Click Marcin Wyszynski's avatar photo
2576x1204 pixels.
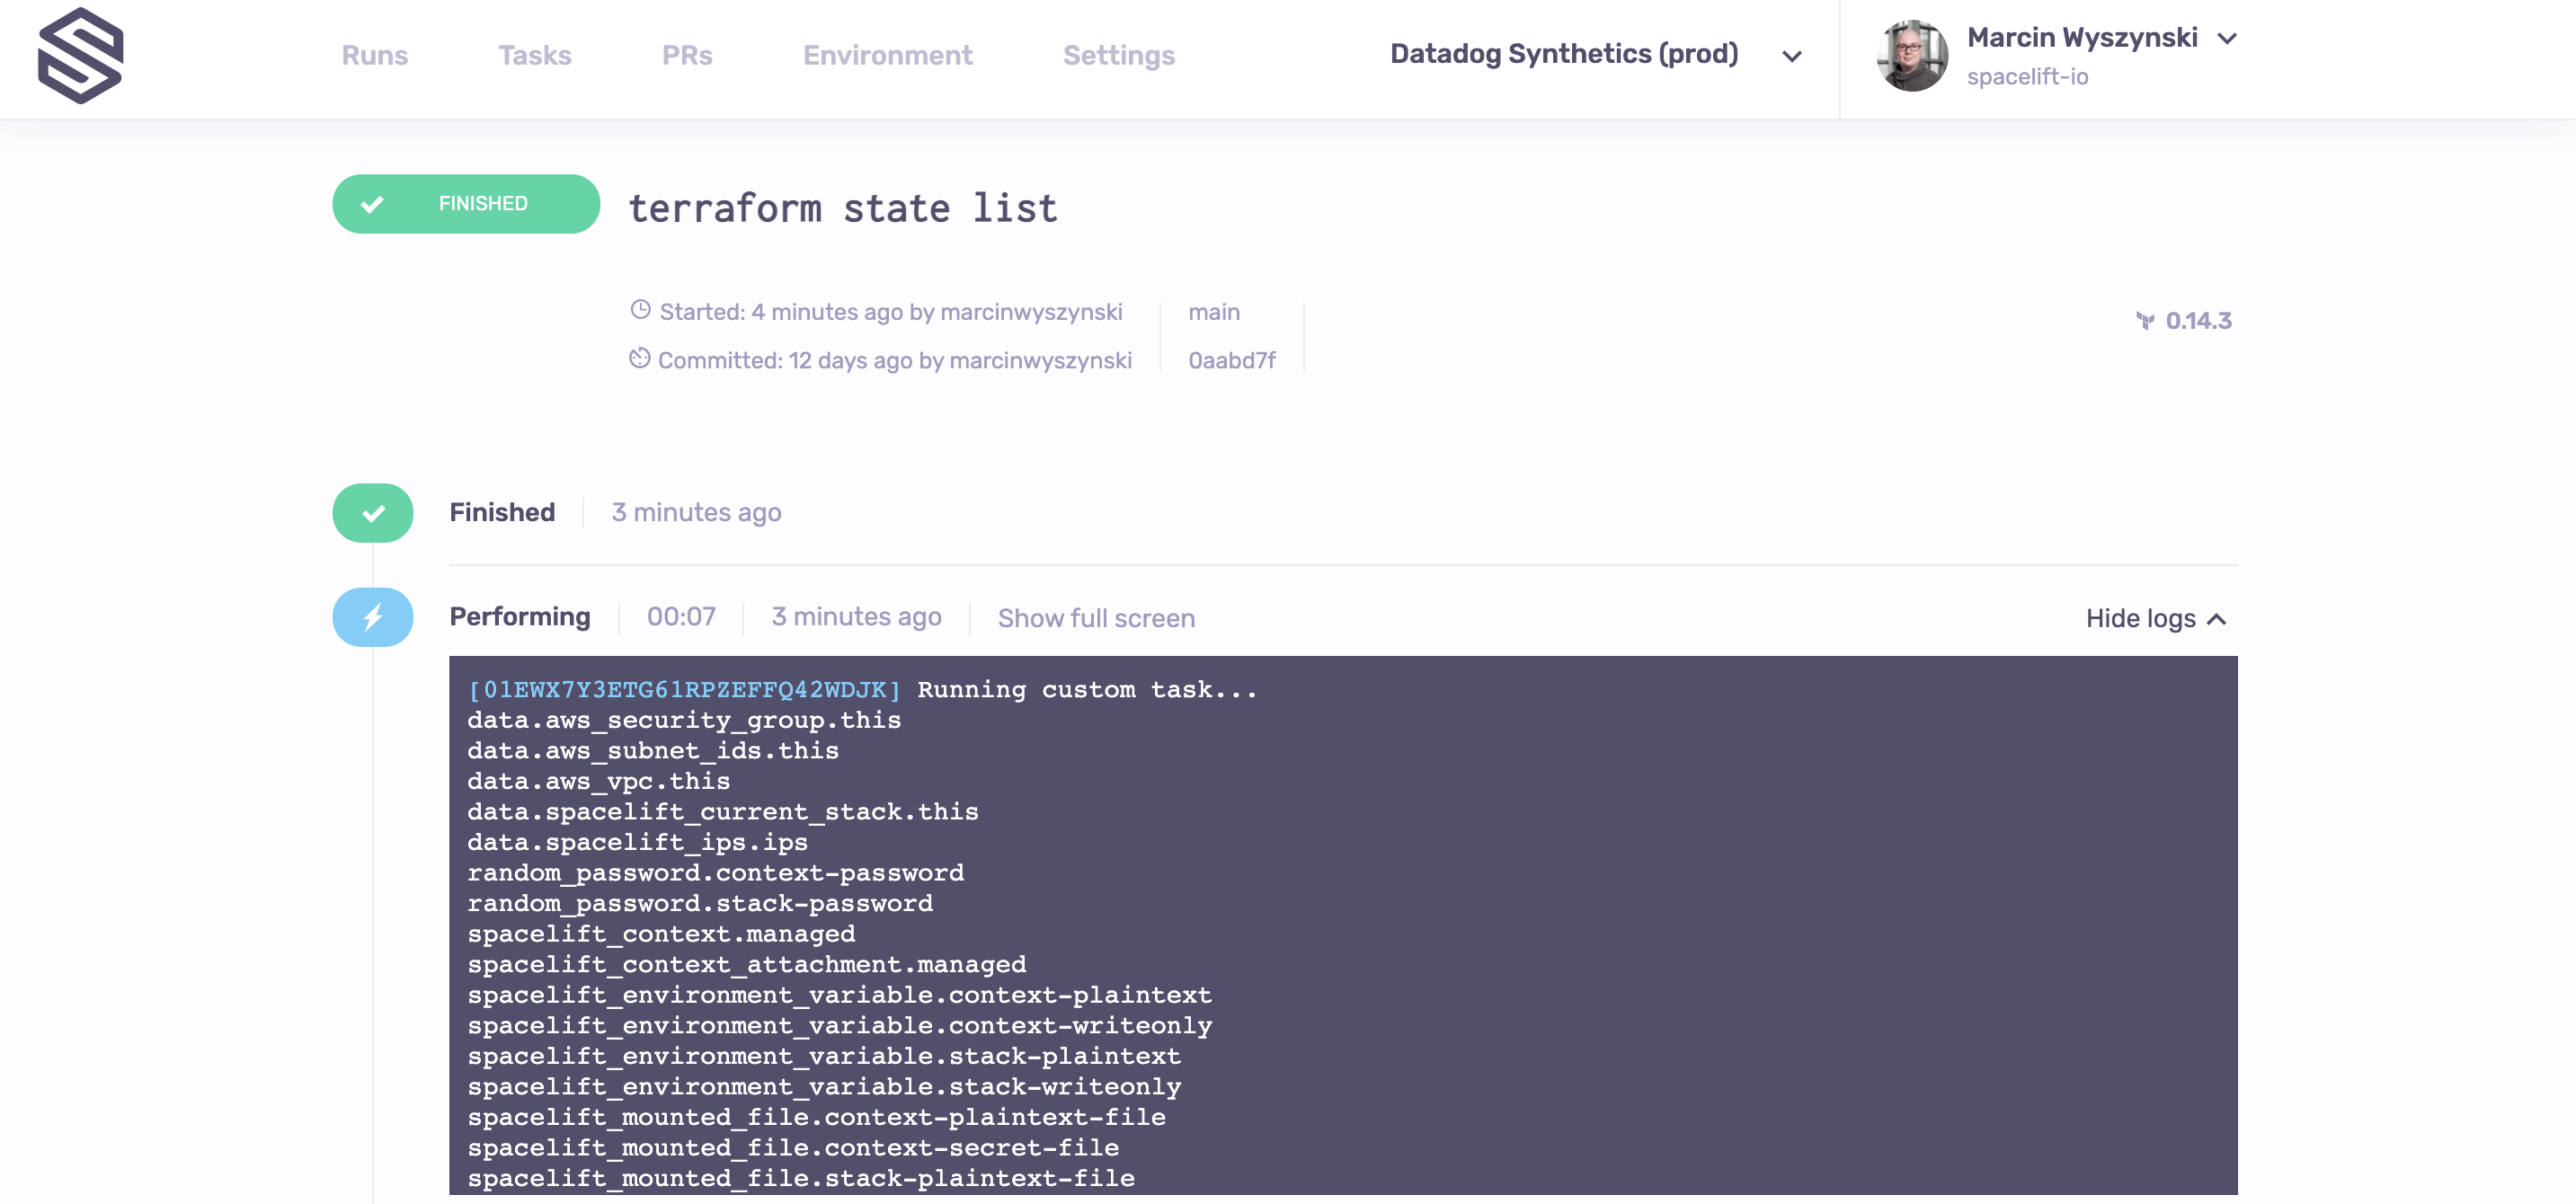pos(1911,56)
